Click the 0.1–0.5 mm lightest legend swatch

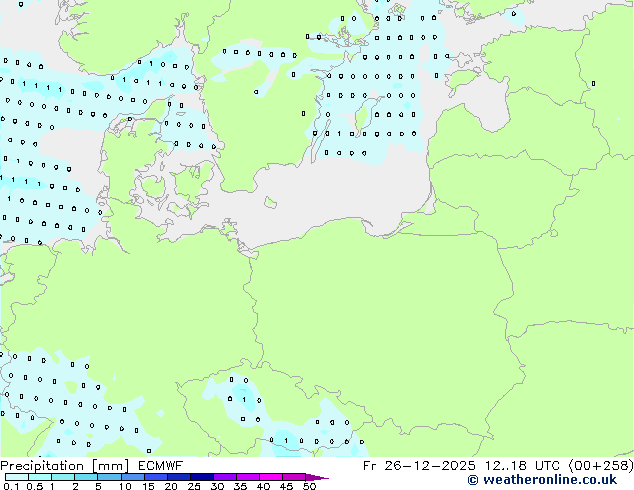point(17,477)
